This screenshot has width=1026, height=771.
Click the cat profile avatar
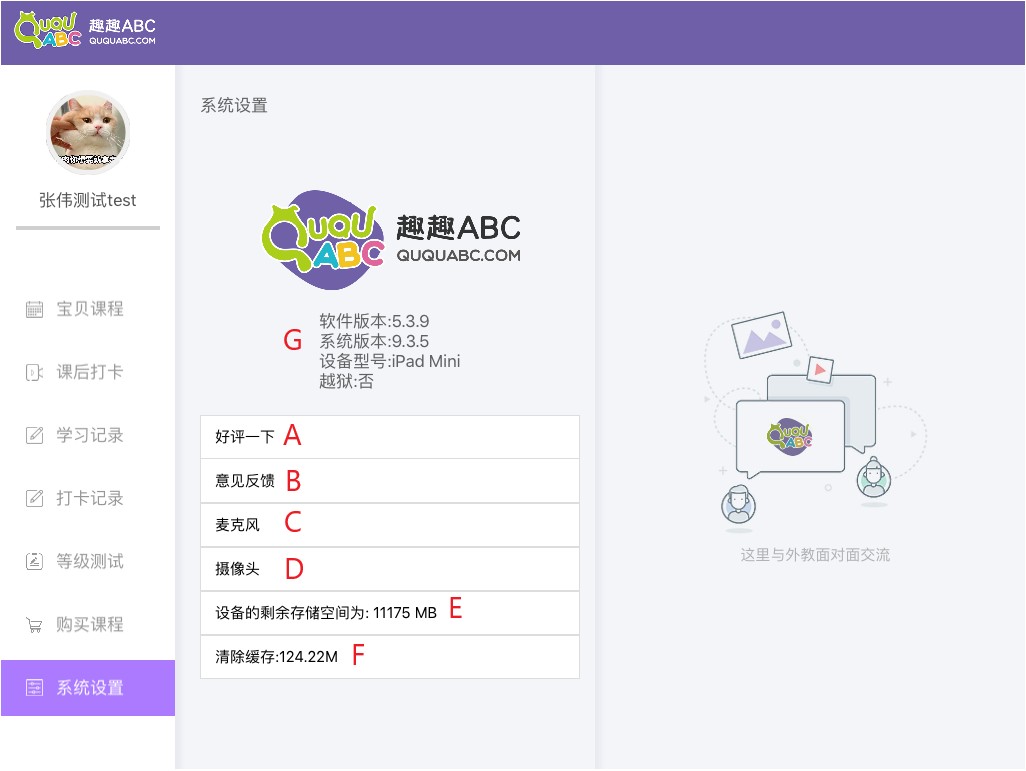[88, 133]
